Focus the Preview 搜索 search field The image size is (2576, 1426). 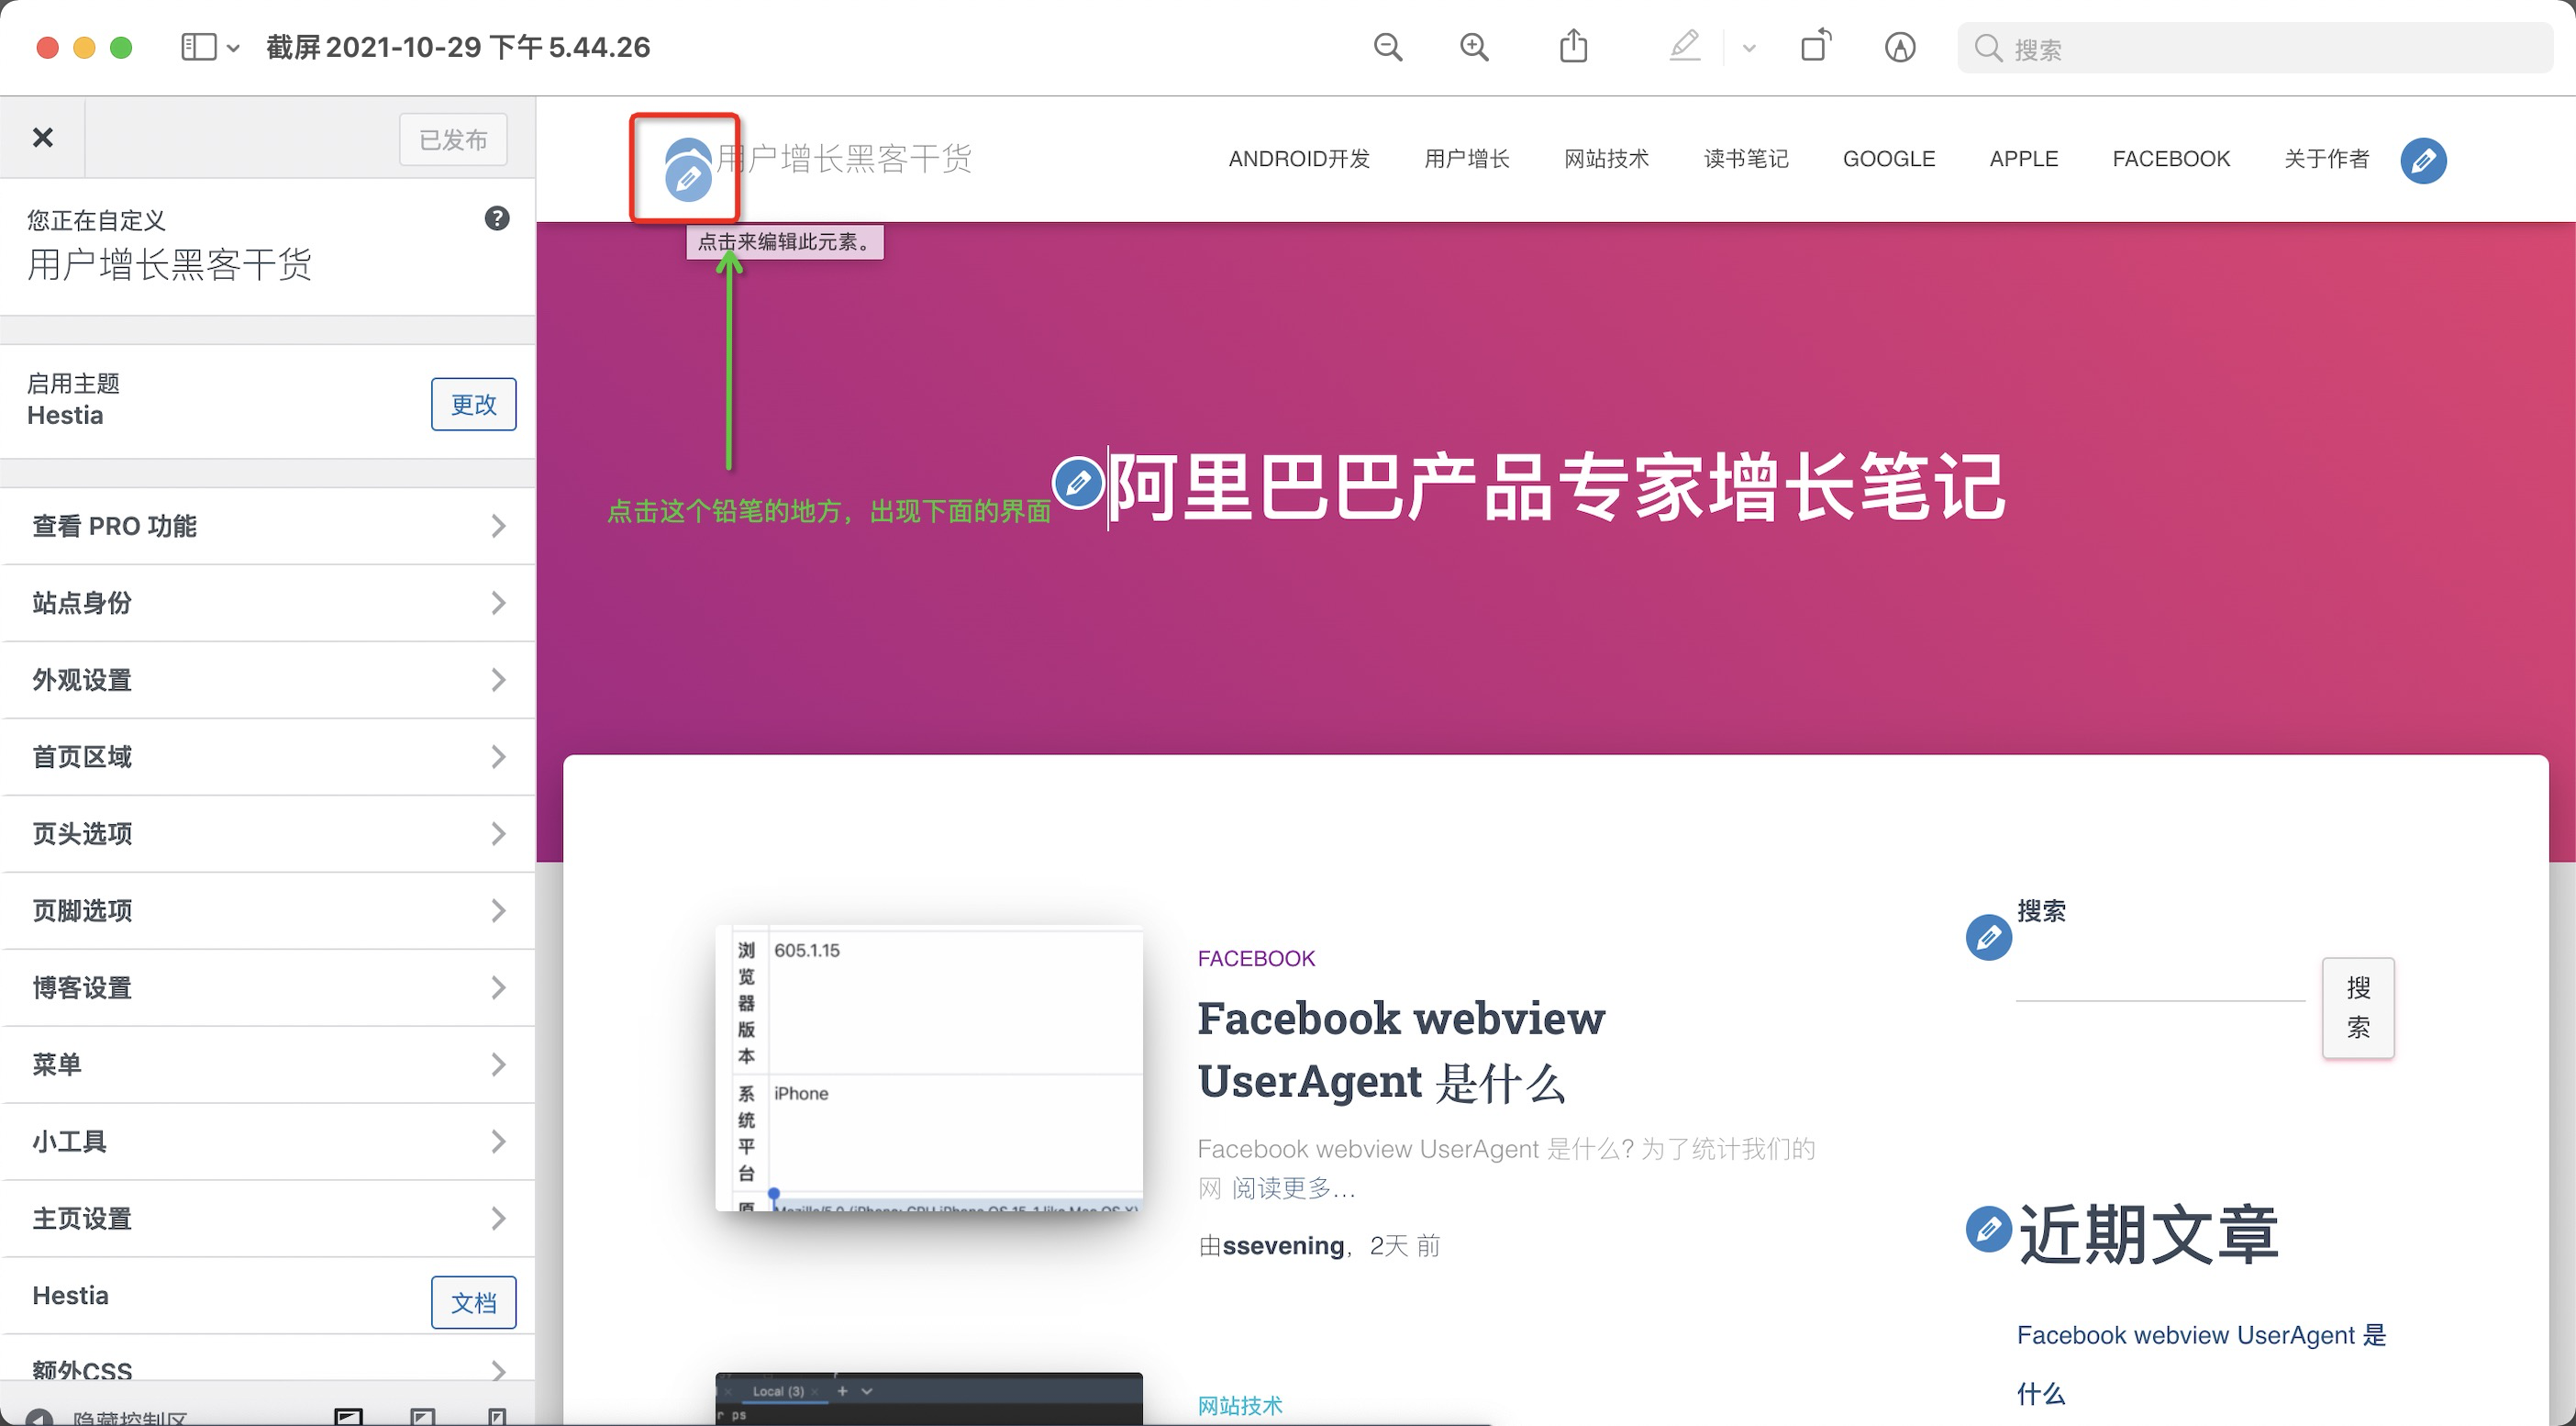click(x=2254, y=48)
